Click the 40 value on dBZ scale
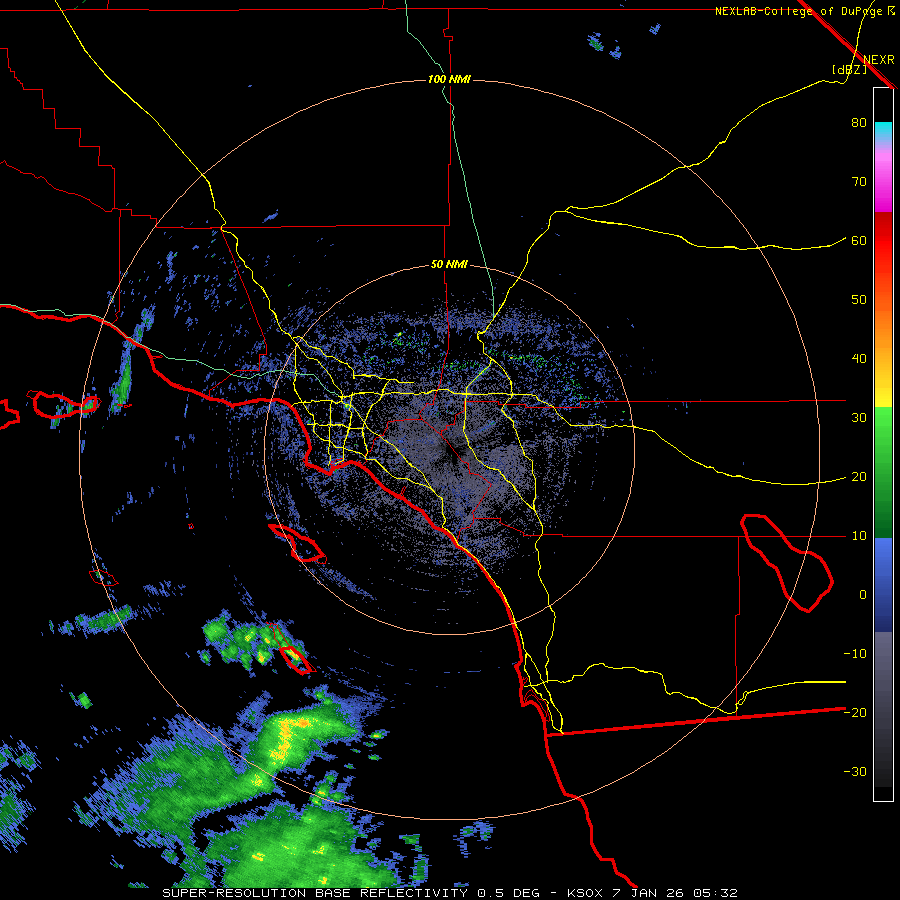 [x=859, y=359]
